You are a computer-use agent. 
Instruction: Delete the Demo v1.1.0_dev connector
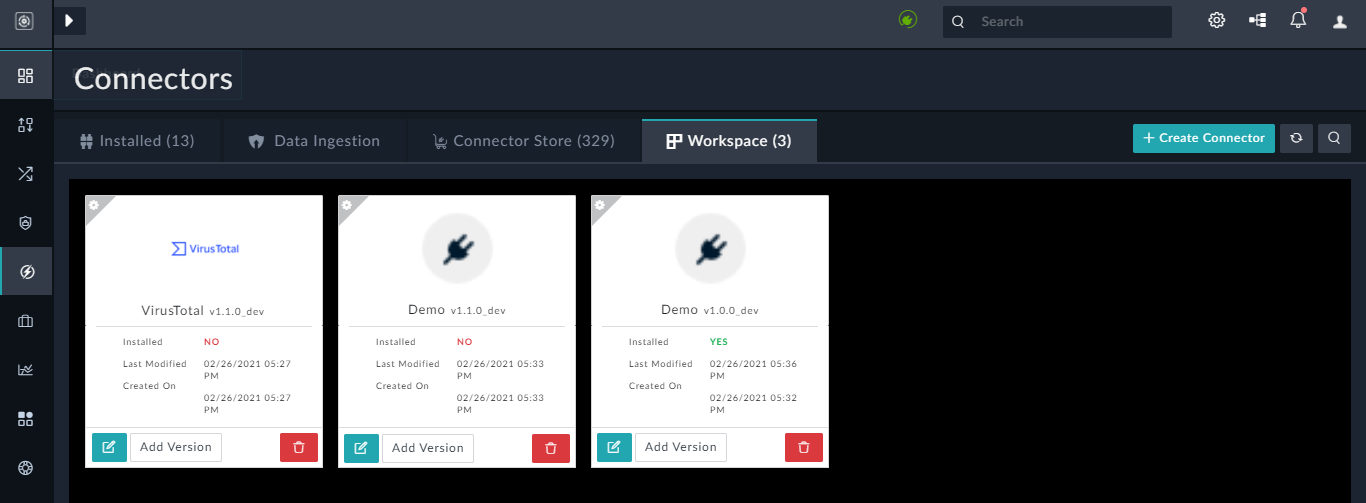point(551,448)
